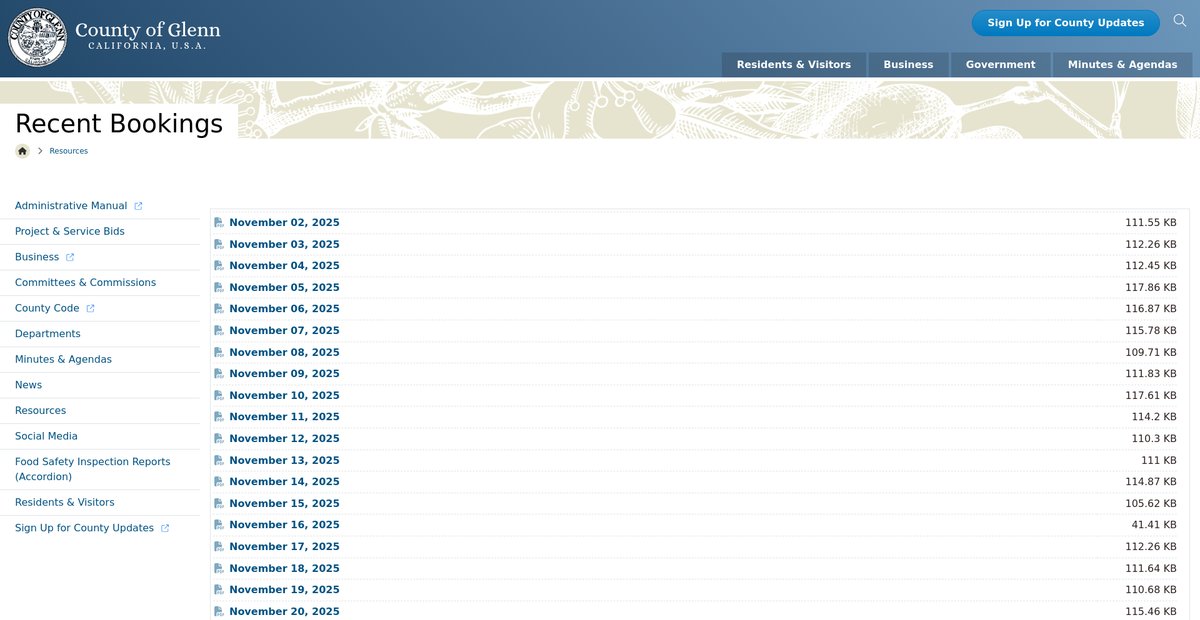Click the file icon beside November 09, 2025
This screenshot has height=620, width=1200.
(219, 374)
